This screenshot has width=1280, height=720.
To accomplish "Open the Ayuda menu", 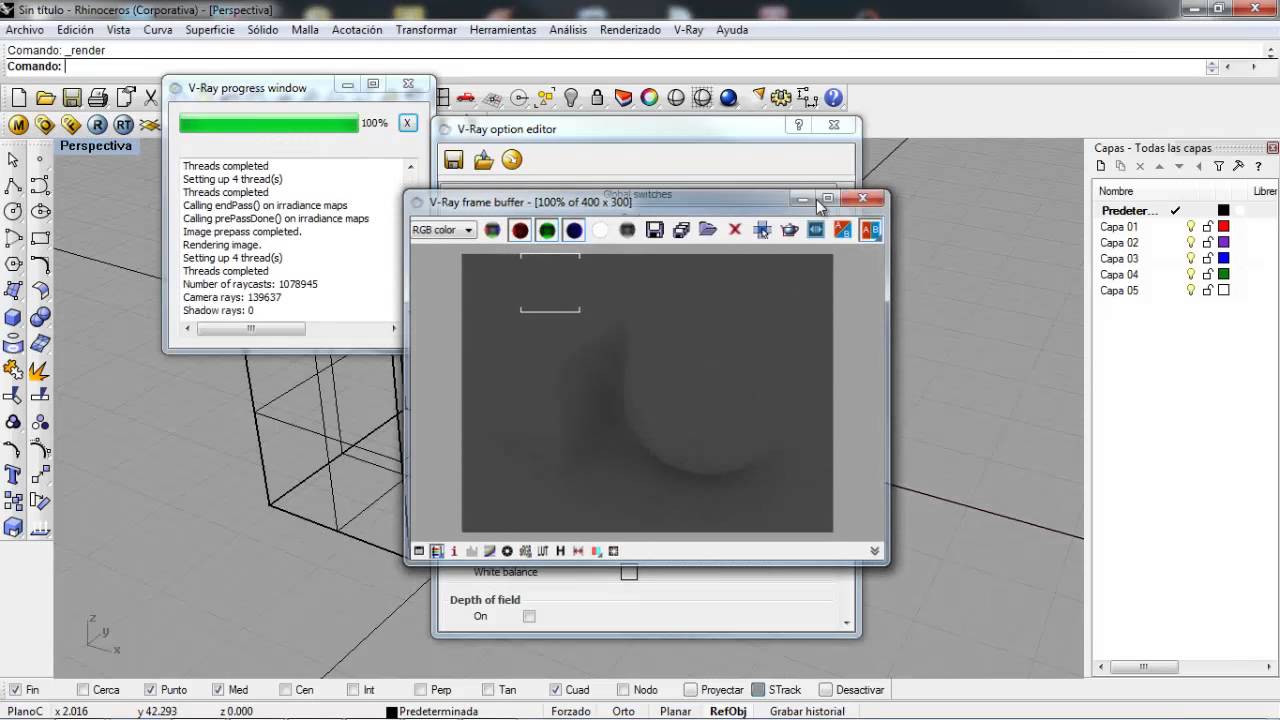I will click(x=732, y=30).
